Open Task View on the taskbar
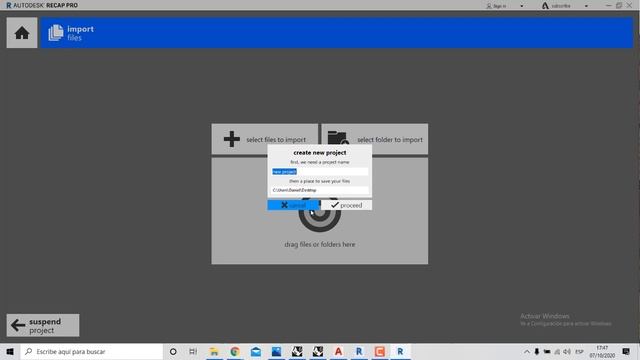 tap(193, 351)
